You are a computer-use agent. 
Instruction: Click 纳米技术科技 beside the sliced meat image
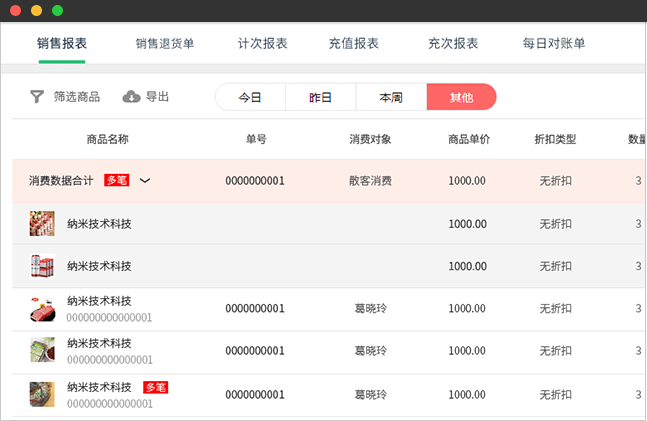click(x=99, y=301)
